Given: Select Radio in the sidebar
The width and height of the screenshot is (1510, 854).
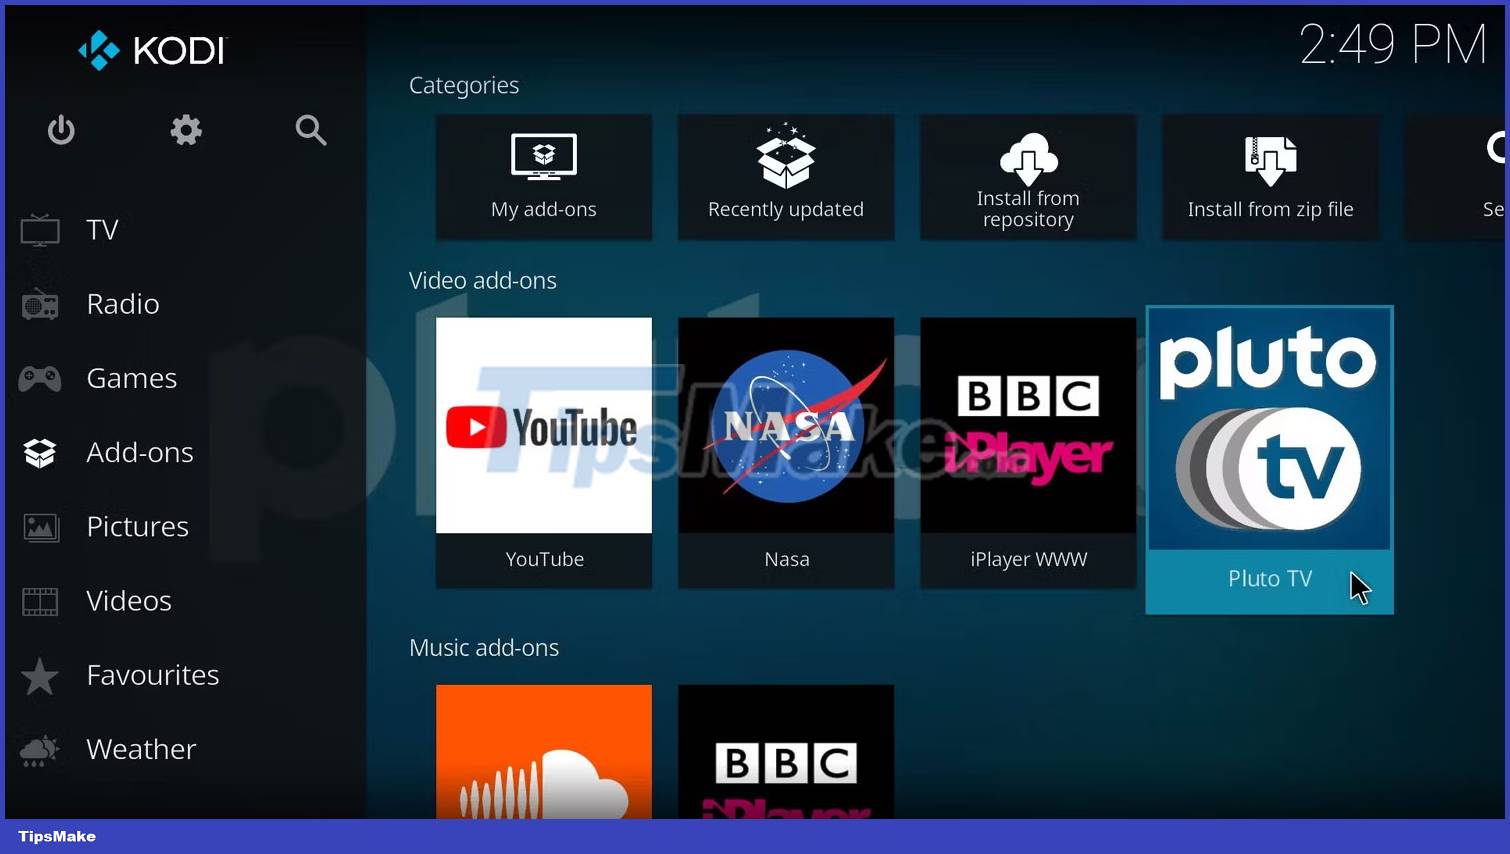Looking at the screenshot, I should point(122,304).
